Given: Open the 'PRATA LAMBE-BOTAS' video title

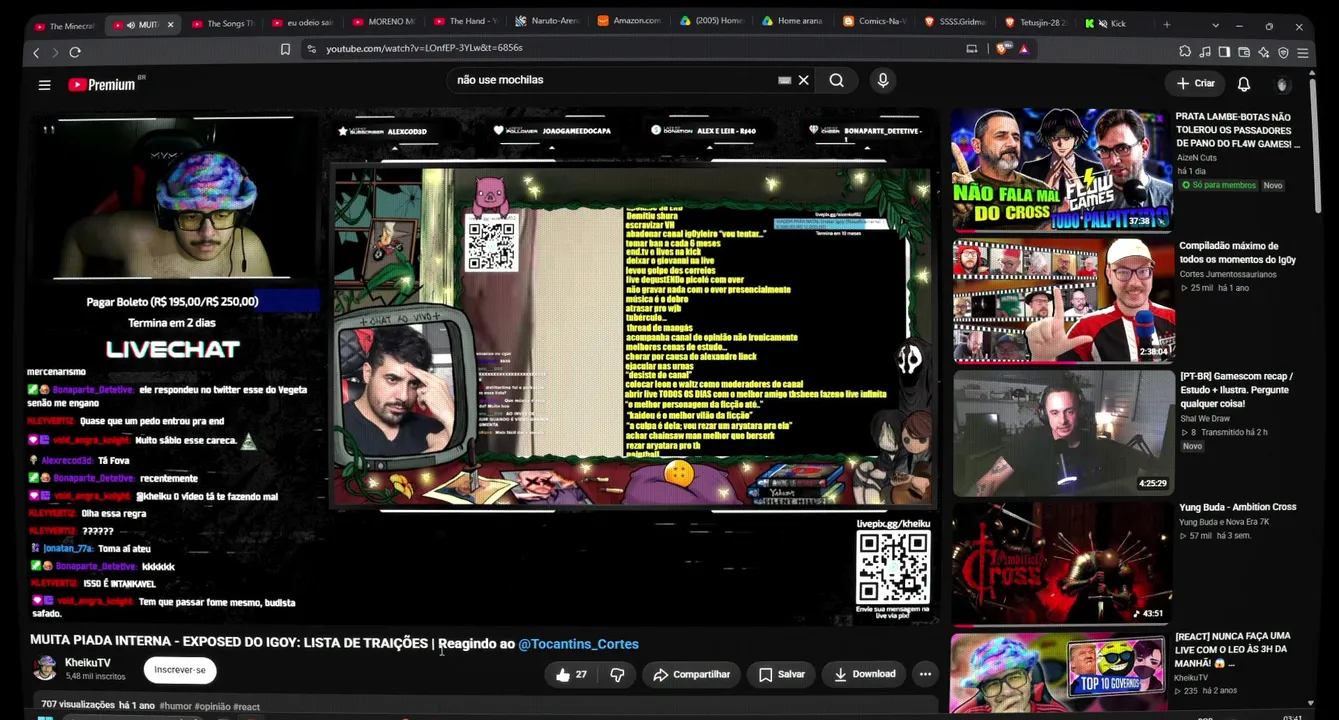Looking at the screenshot, I should coord(1238,131).
